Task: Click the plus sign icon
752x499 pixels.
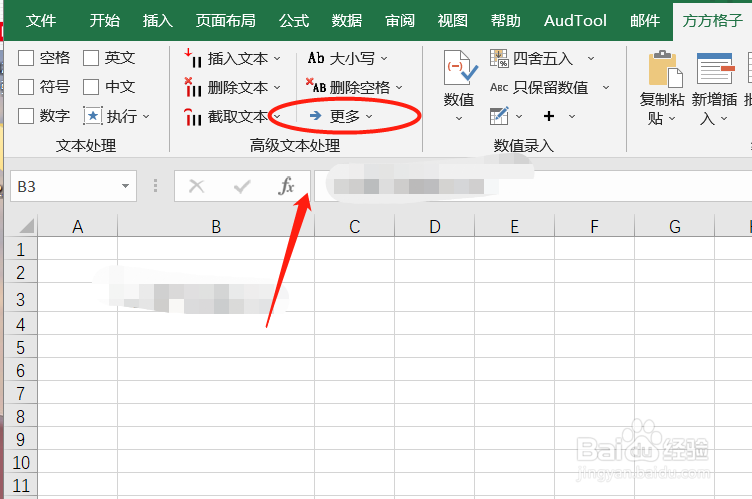Action: click(549, 116)
